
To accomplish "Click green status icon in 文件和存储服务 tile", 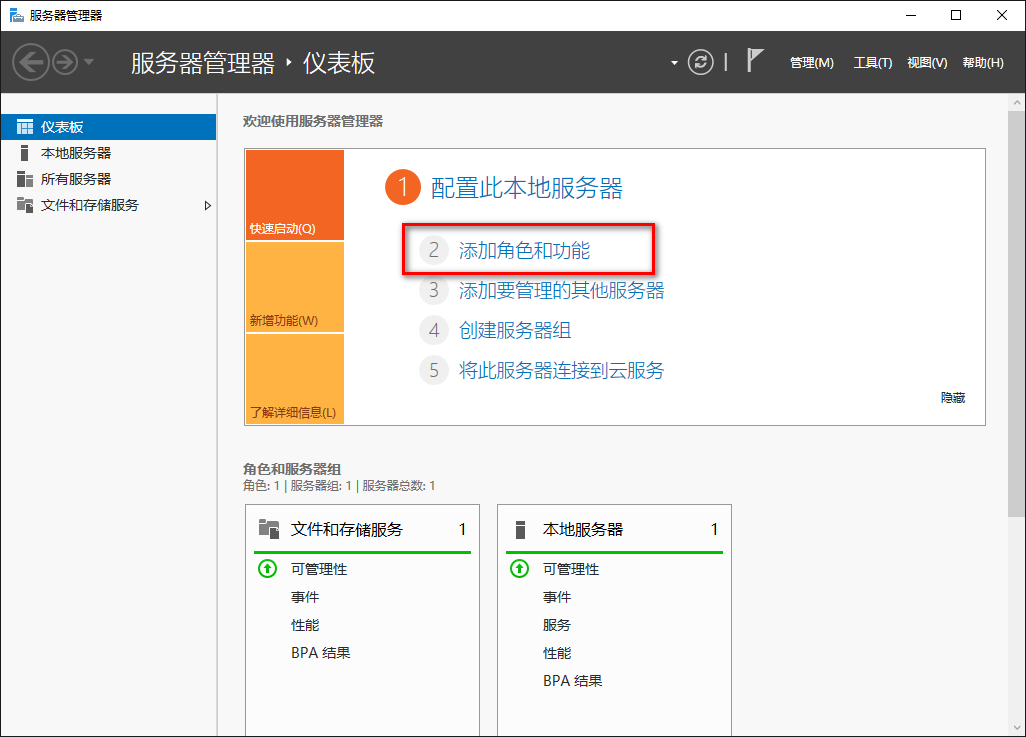I will tap(267, 568).
